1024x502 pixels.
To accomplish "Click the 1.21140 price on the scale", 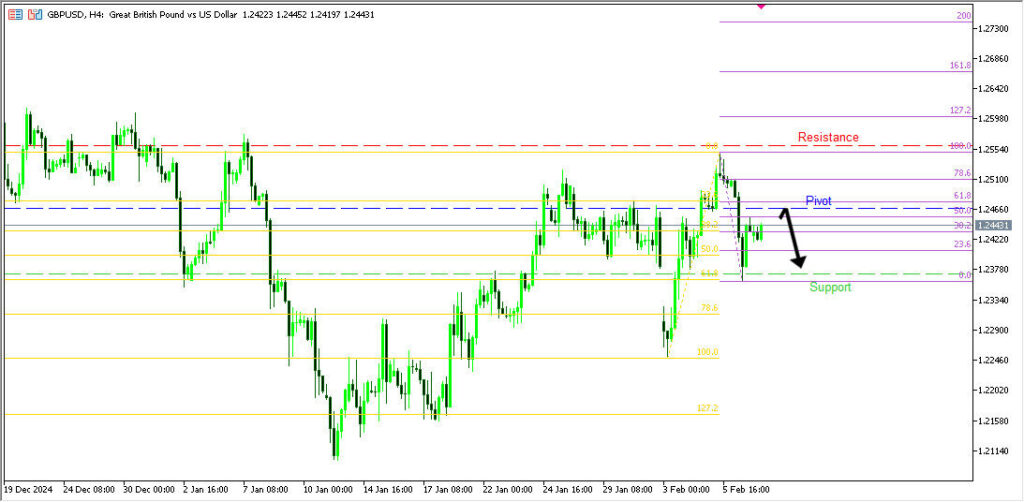I will 995,450.
